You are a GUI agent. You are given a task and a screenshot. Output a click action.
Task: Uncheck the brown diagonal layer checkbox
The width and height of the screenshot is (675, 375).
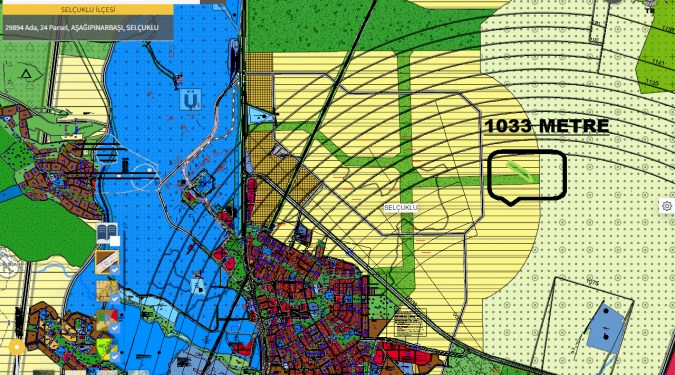coord(115,270)
